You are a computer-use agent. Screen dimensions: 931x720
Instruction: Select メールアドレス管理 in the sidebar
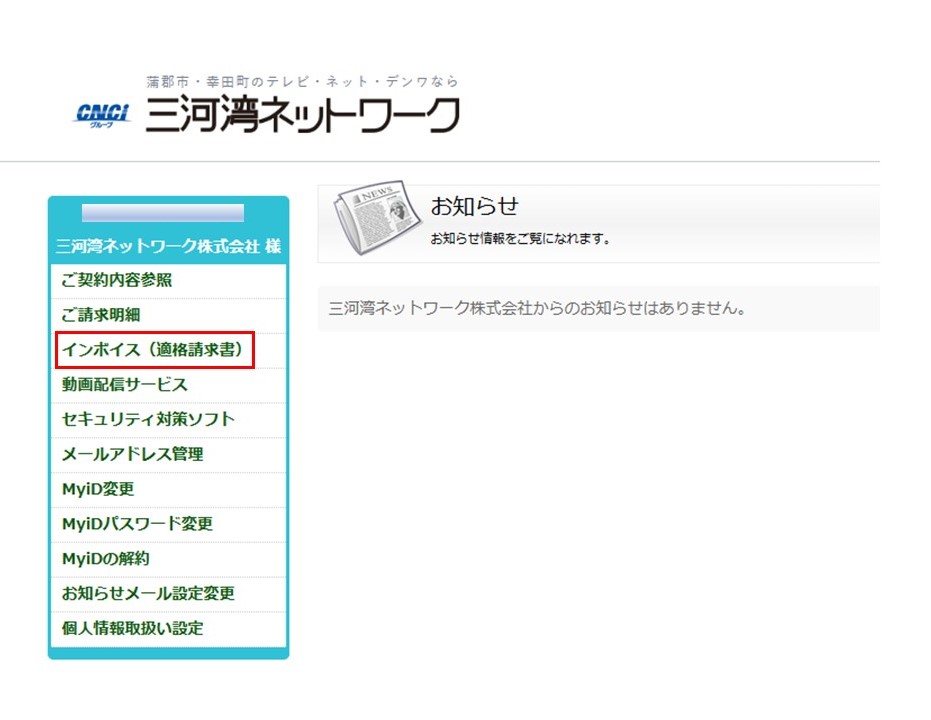tap(132, 454)
